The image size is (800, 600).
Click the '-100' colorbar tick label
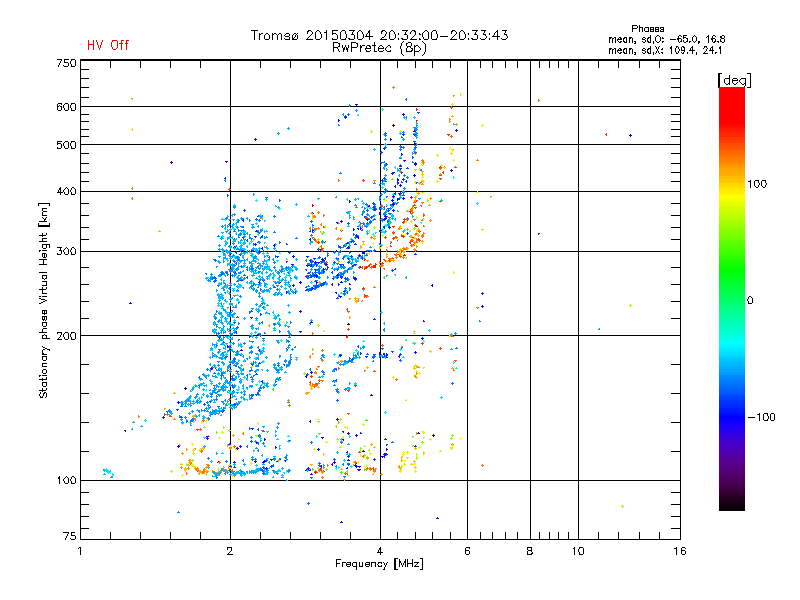click(762, 417)
